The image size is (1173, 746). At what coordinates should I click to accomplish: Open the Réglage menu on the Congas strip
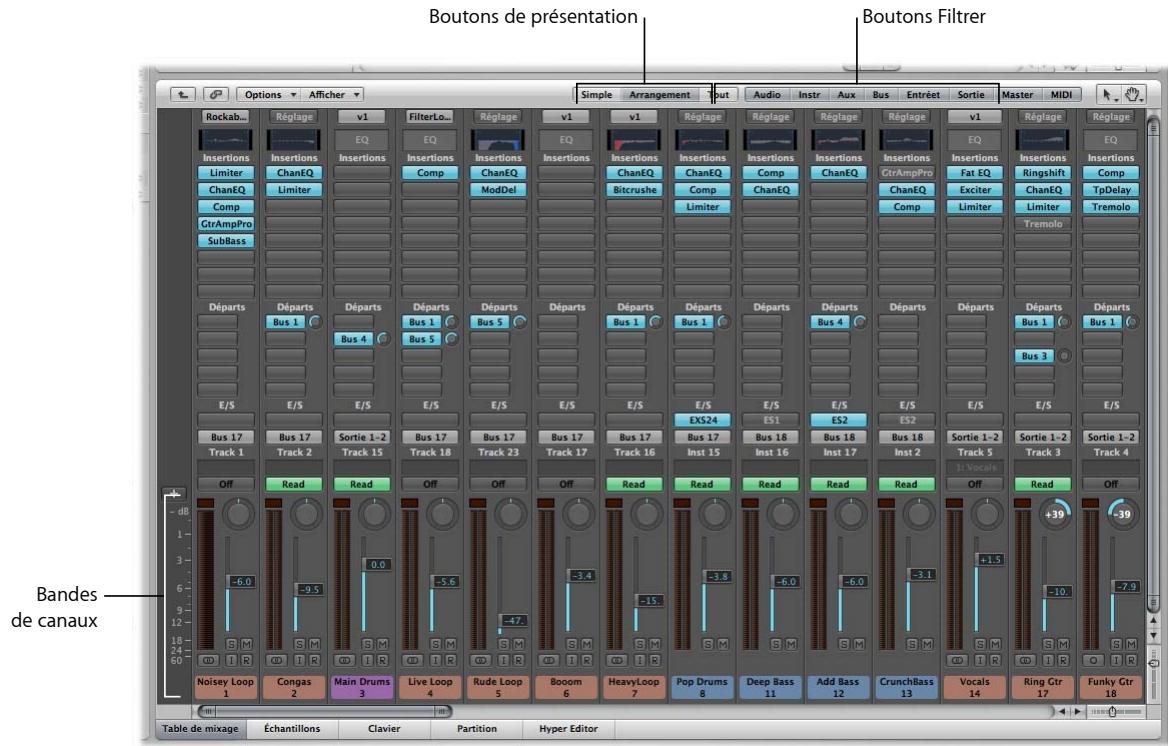click(x=294, y=117)
